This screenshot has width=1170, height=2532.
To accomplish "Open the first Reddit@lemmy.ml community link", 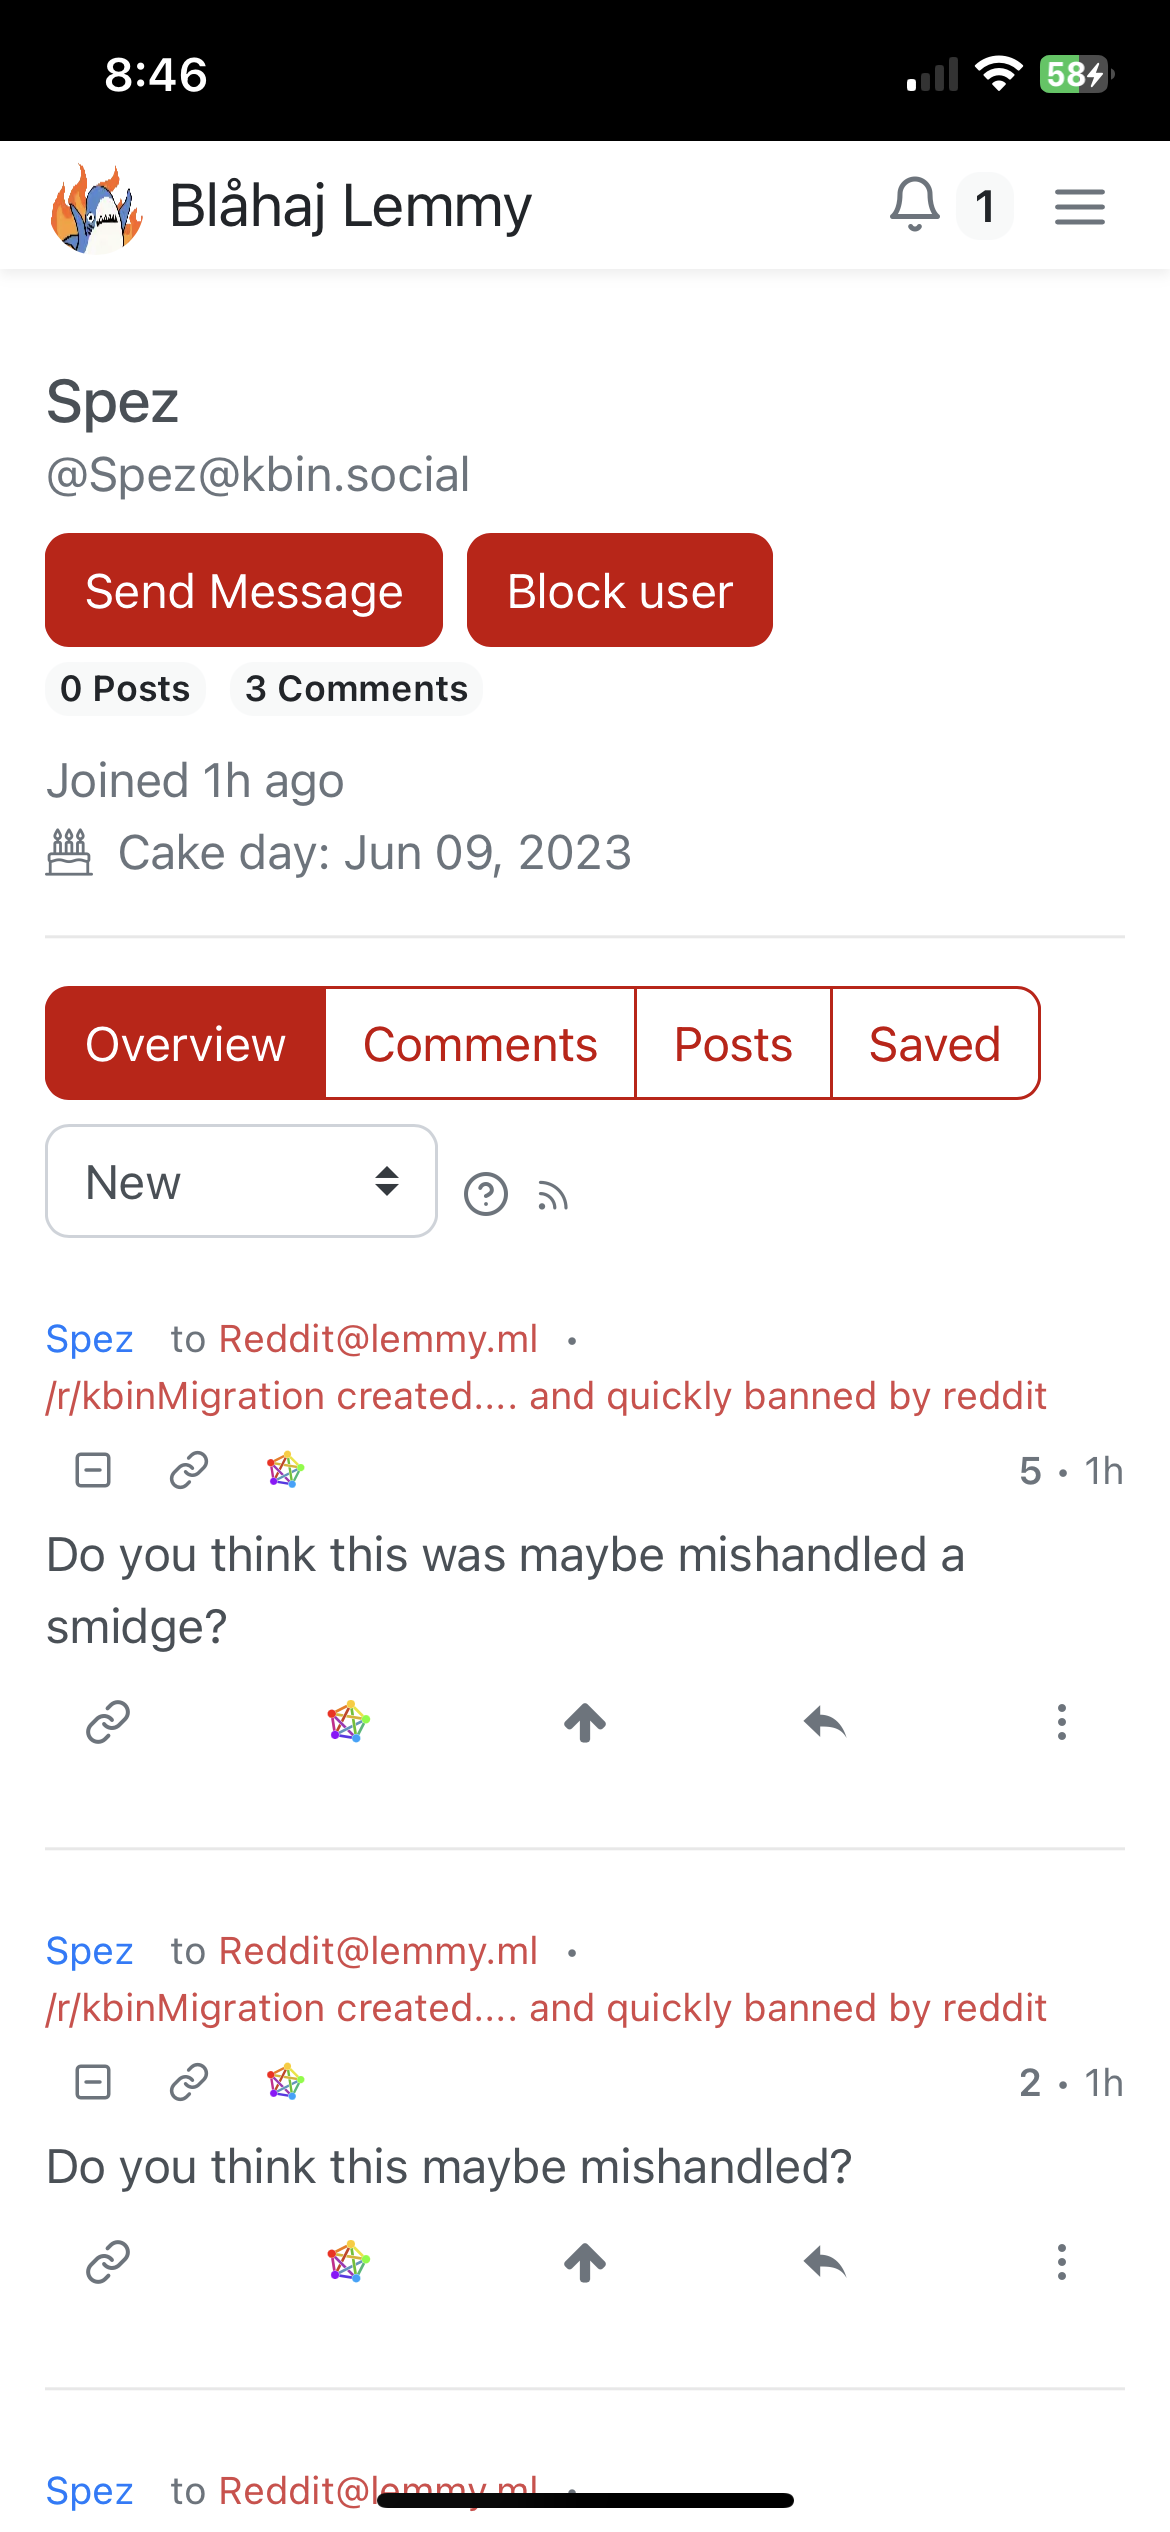I will point(378,1339).
